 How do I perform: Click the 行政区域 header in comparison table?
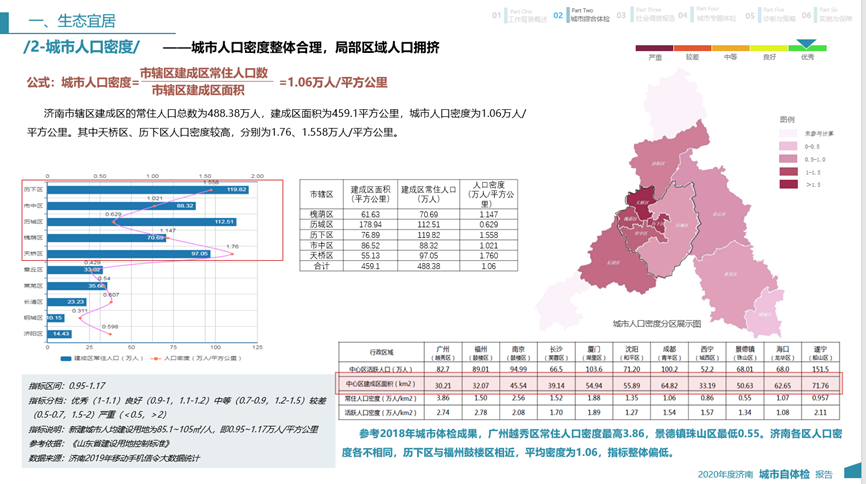(382, 352)
